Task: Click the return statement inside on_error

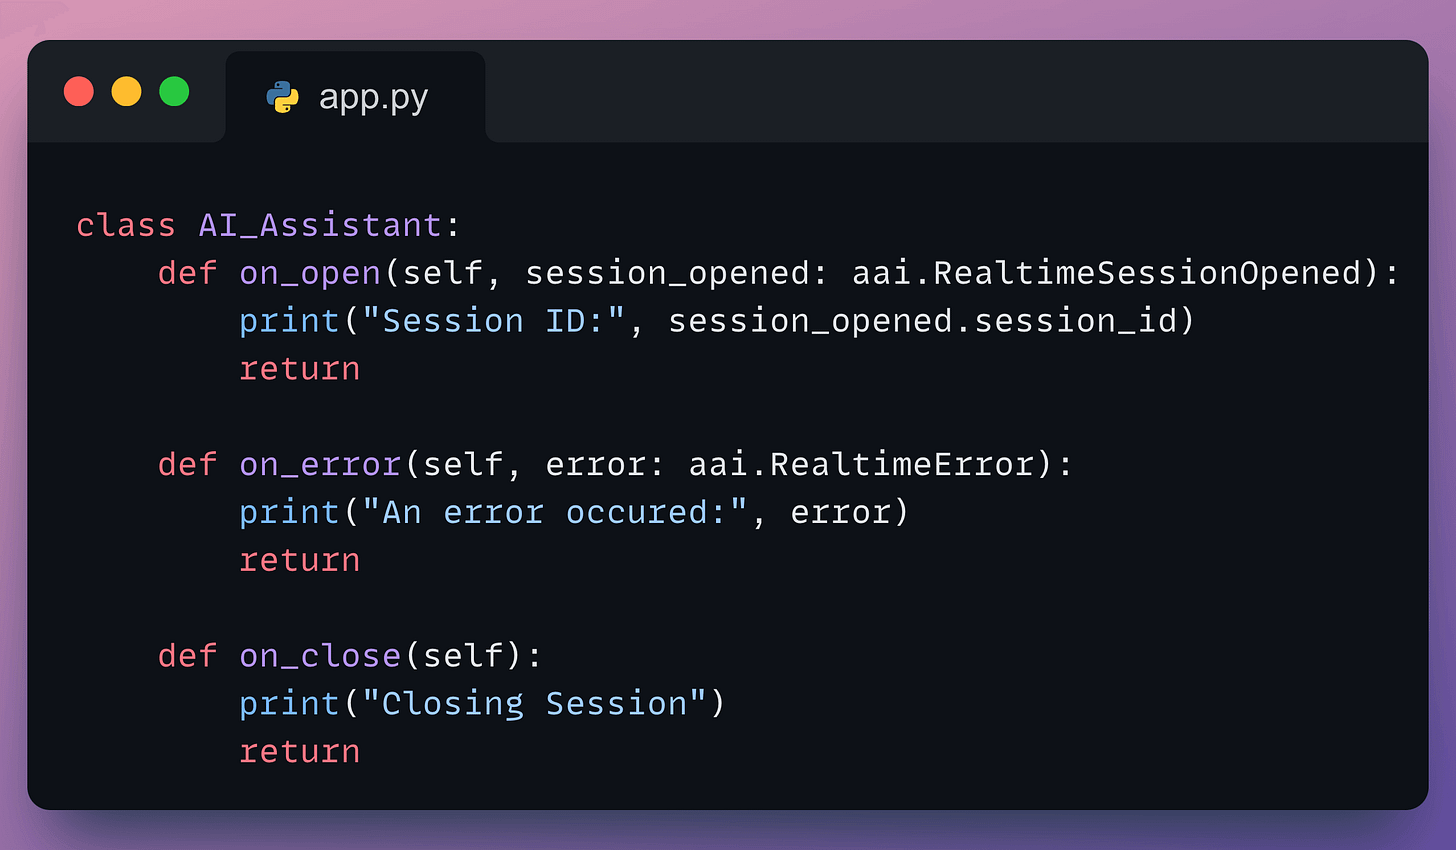Action: pyautogui.click(x=300, y=560)
